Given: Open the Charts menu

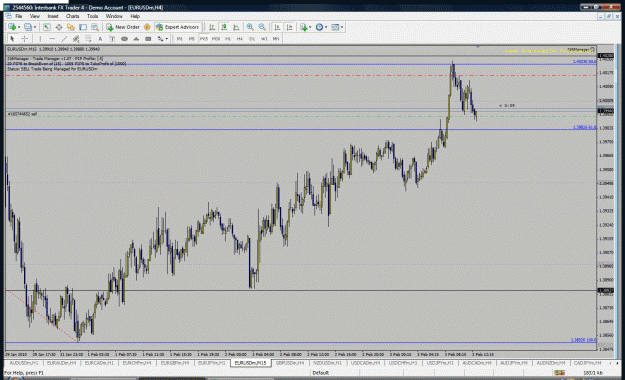Looking at the screenshot, I should 73,16.
